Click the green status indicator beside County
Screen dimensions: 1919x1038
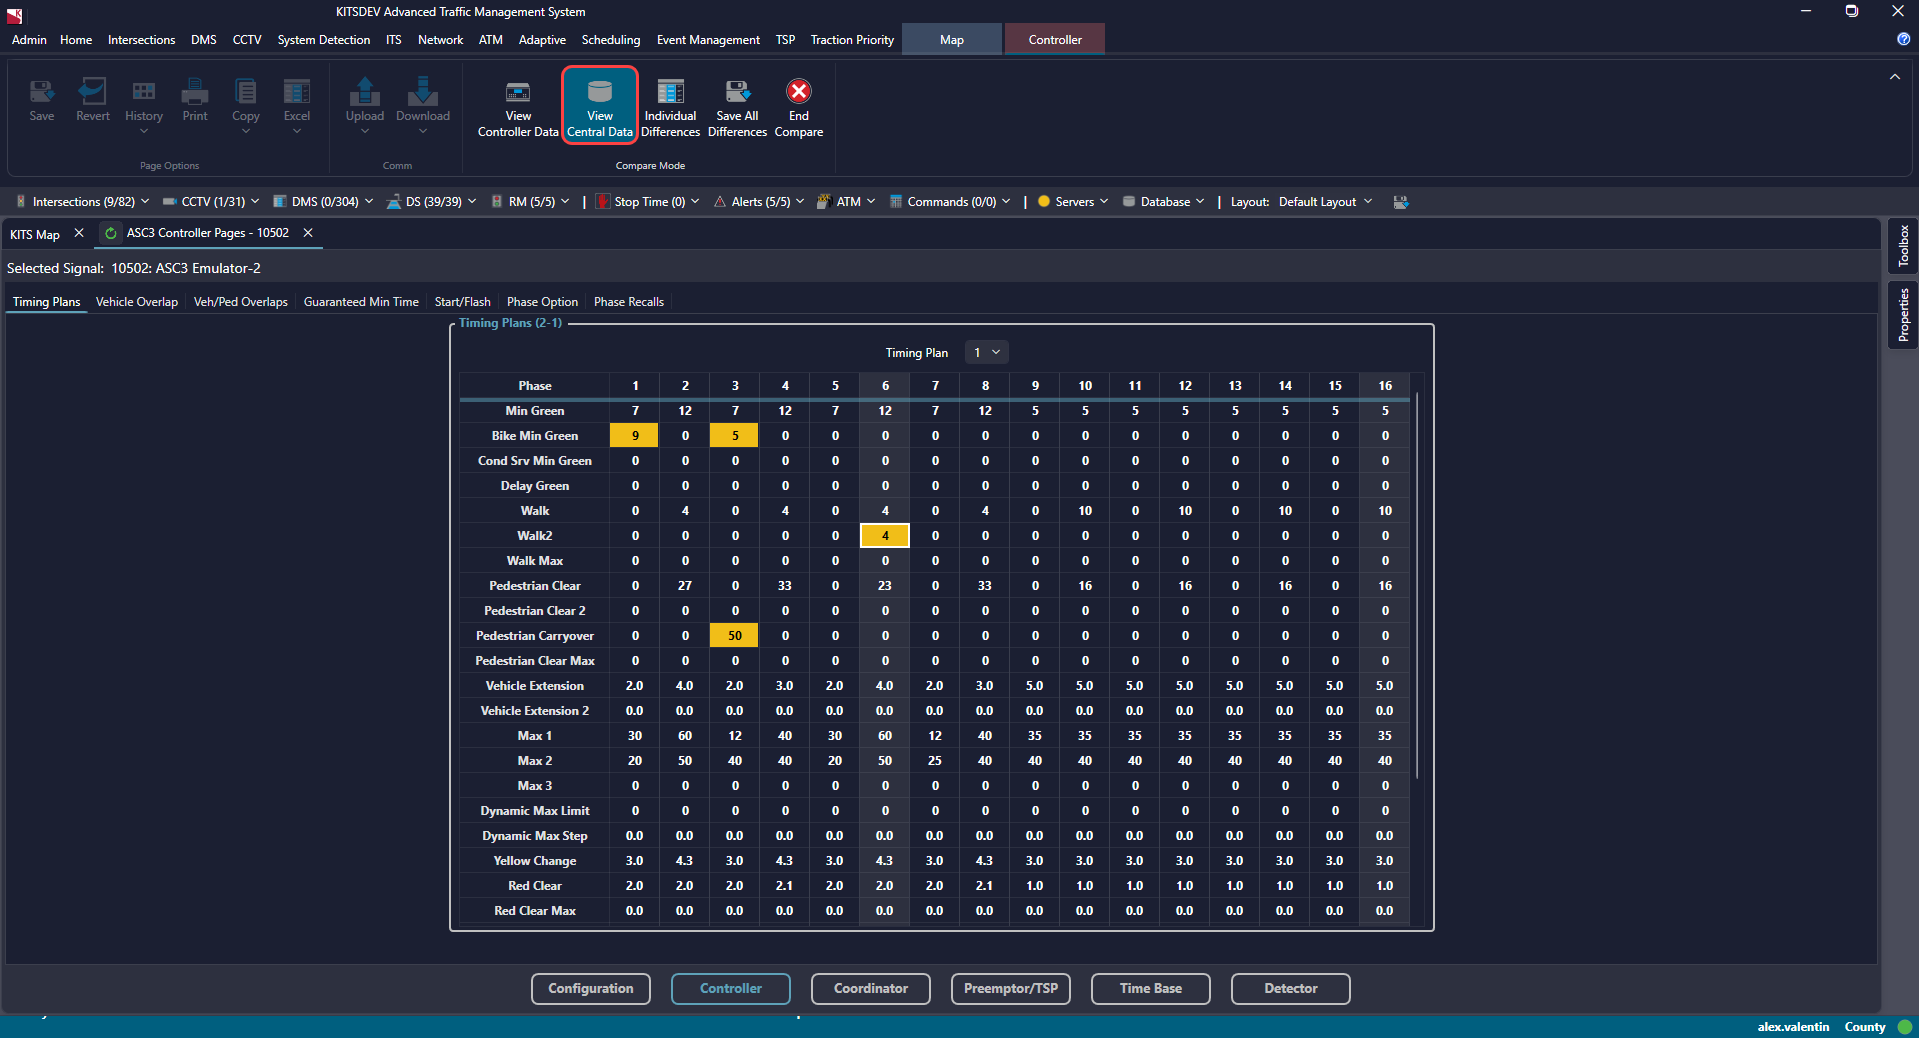pos(1905,1027)
